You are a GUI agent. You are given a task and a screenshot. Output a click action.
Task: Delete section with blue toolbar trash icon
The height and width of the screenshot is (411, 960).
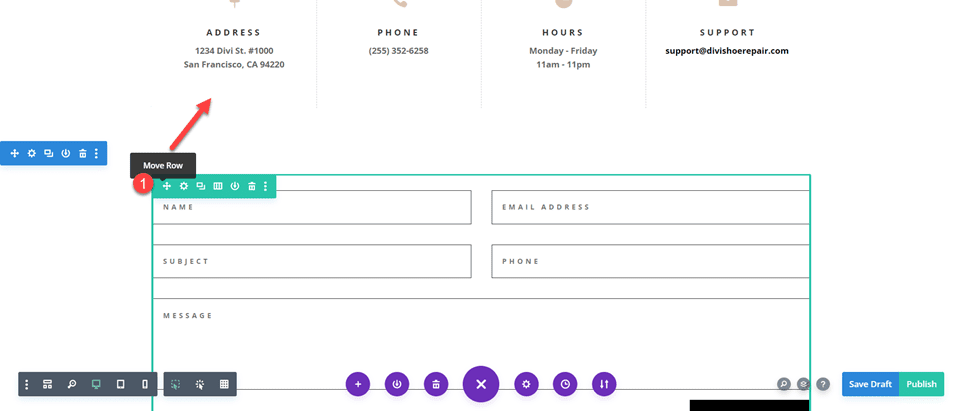click(83, 153)
